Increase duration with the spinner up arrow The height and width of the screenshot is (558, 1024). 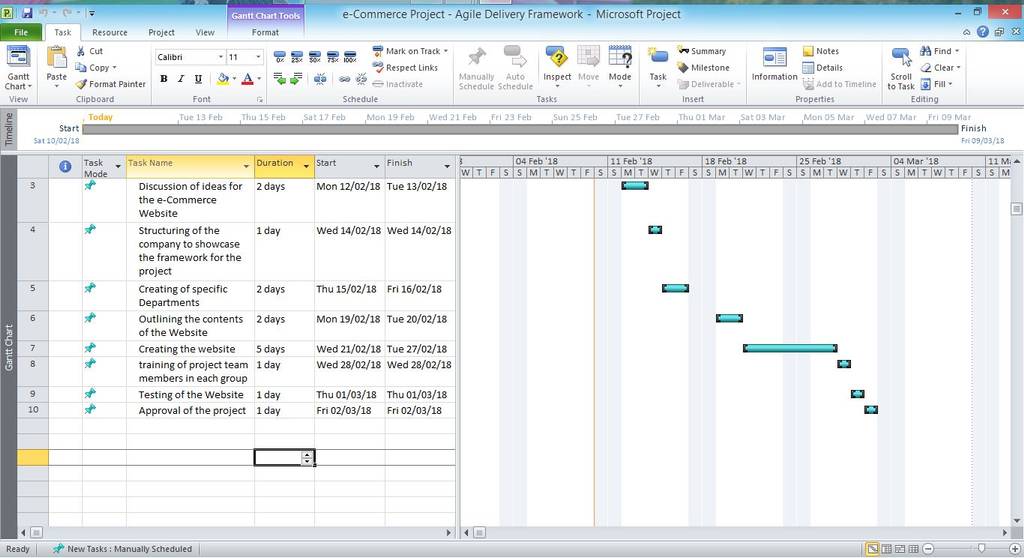(x=307, y=454)
